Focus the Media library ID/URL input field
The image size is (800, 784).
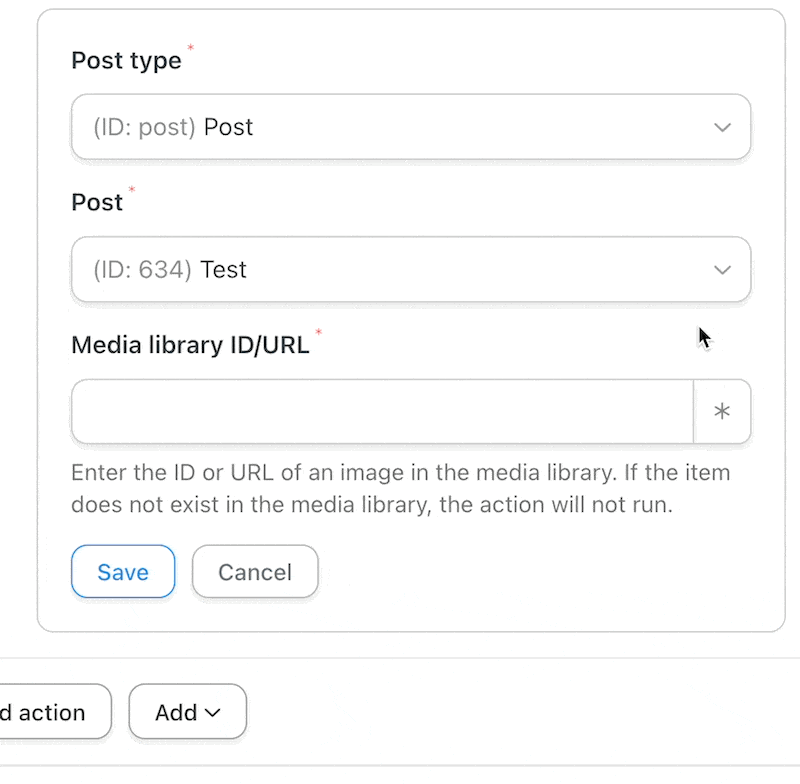click(382, 411)
